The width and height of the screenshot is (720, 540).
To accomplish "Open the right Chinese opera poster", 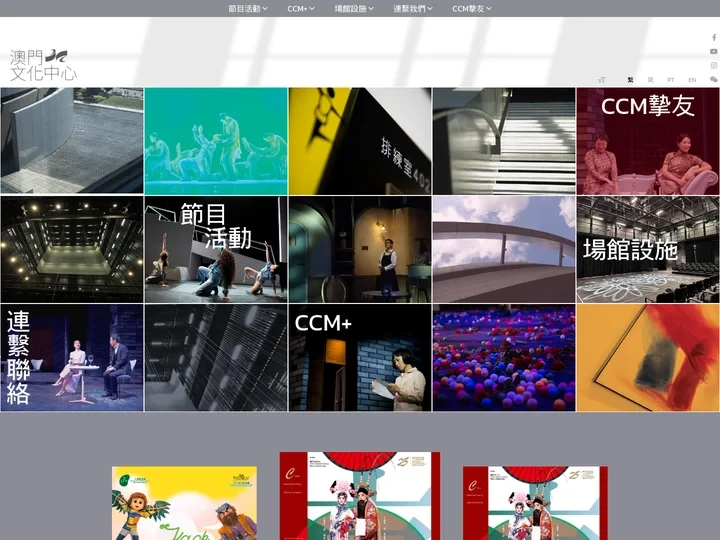I will point(535,503).
